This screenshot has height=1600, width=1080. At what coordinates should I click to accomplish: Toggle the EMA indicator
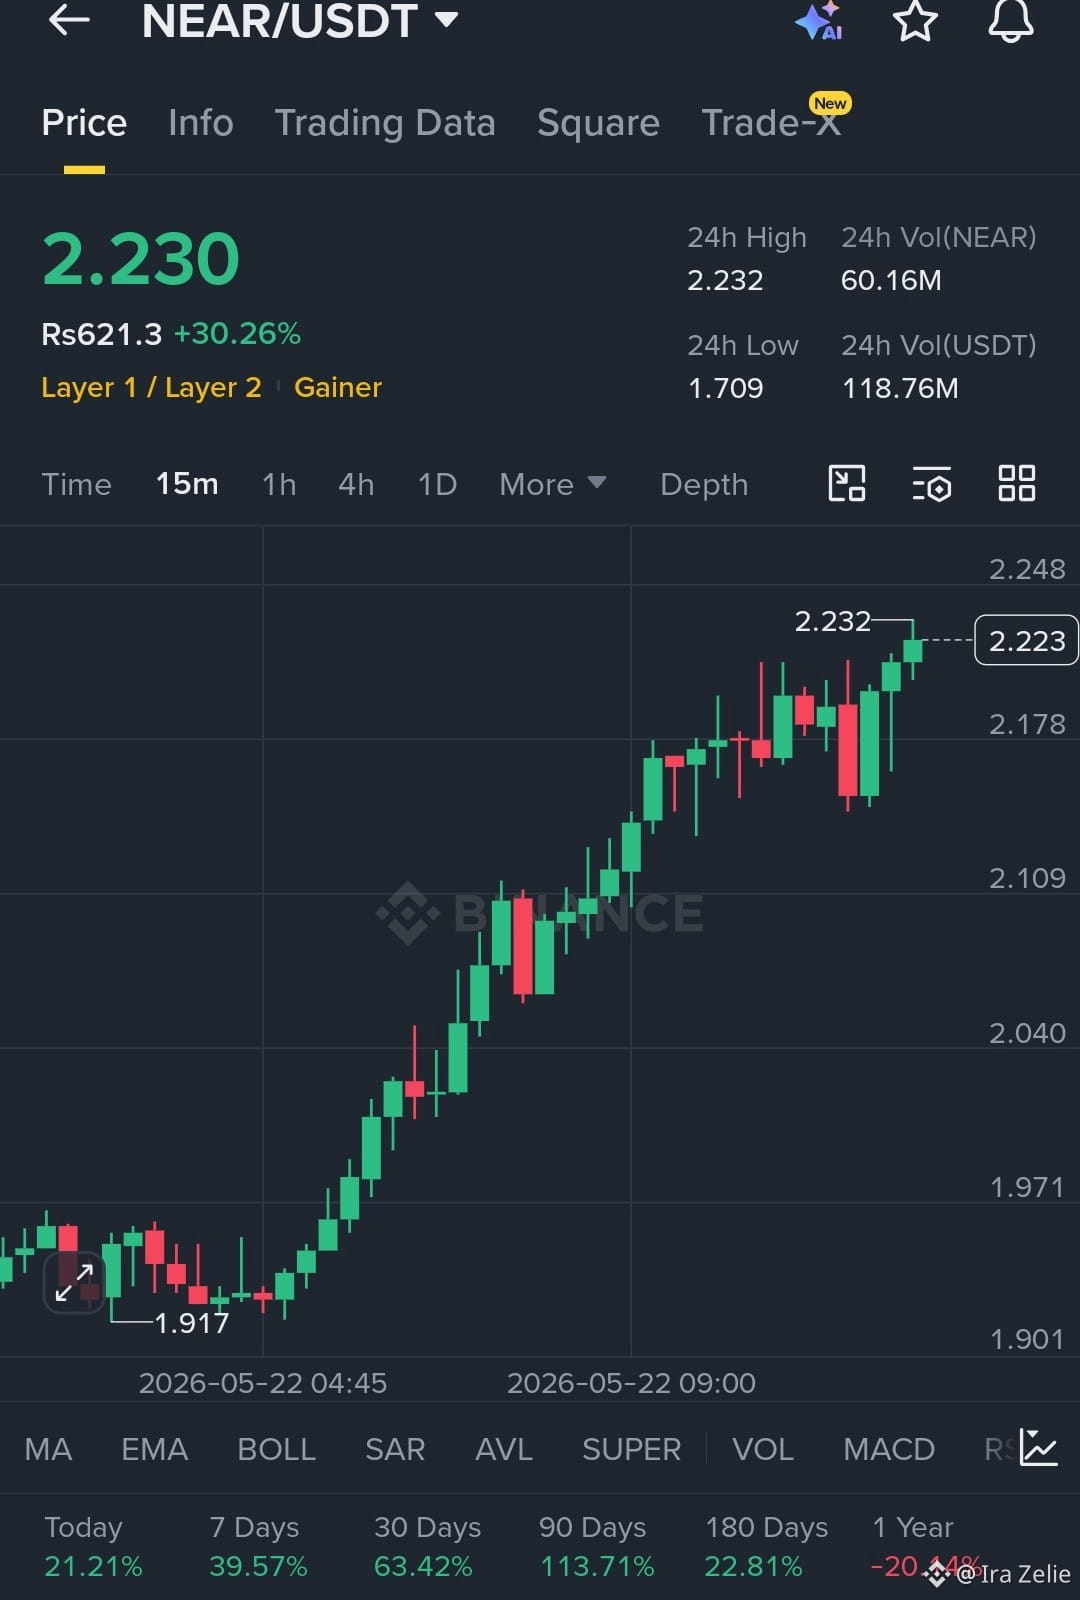154,1449
